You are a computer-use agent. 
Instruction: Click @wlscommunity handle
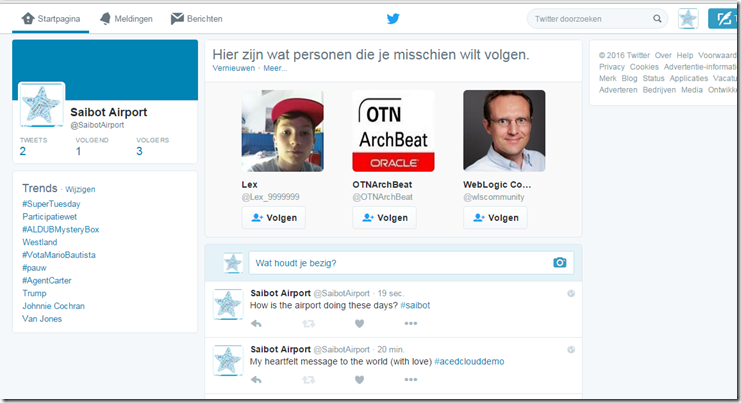[494, 197]
